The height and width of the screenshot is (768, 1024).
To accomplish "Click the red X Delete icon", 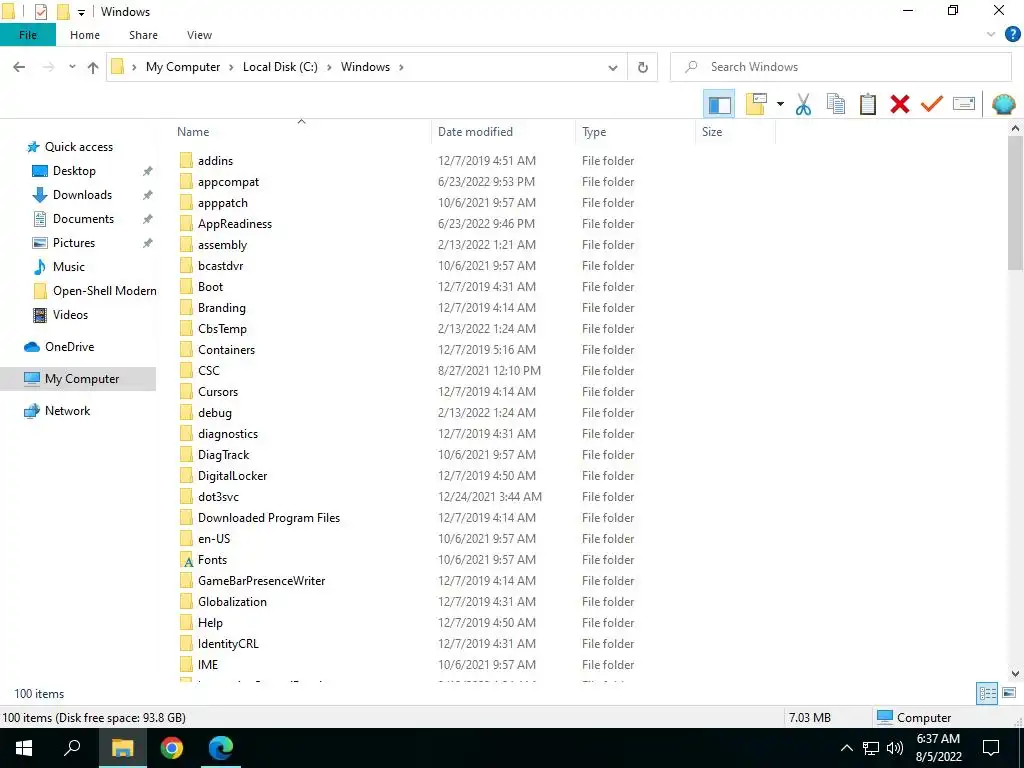I will (x=899, y=104).
